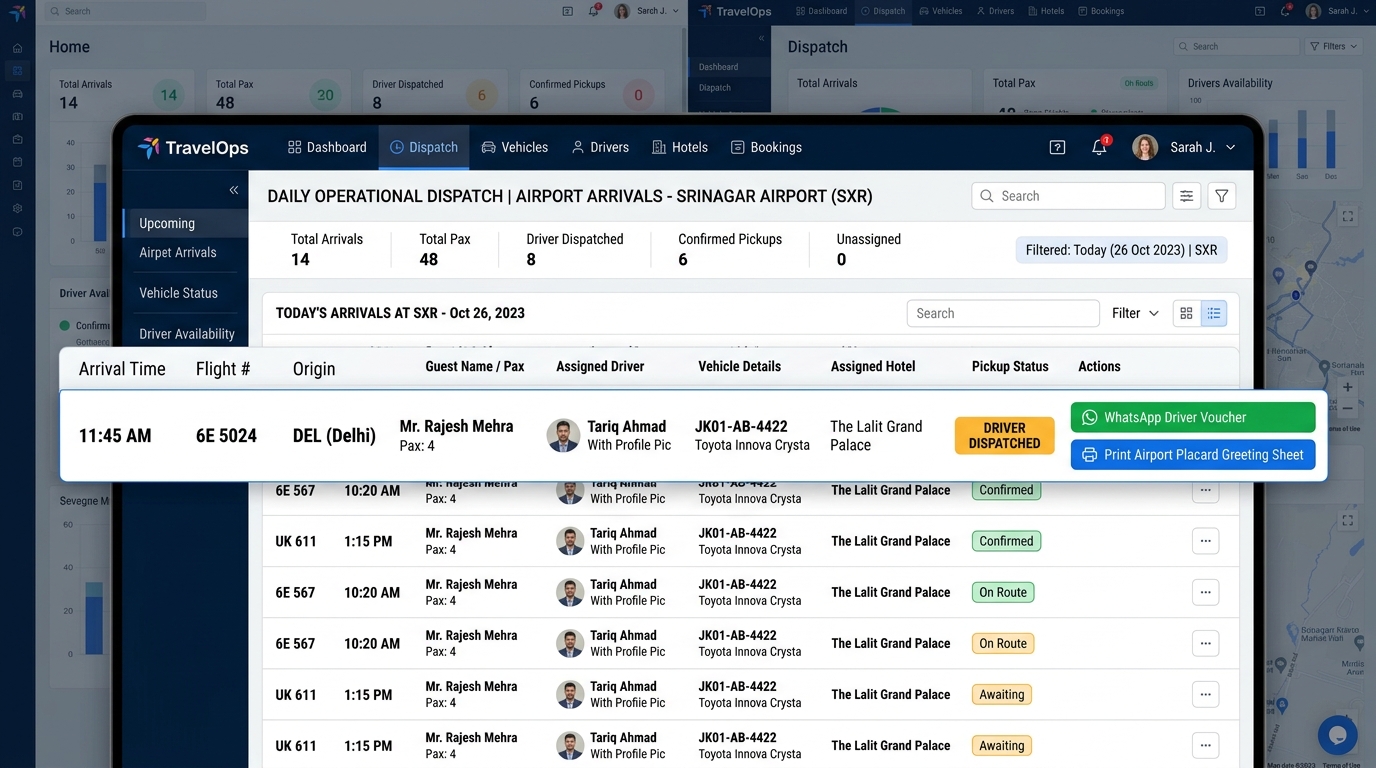Click the WhatsApp Driver Voucher button
The width and height of the screenshot is (1376, 768).
pos(1193,418)
